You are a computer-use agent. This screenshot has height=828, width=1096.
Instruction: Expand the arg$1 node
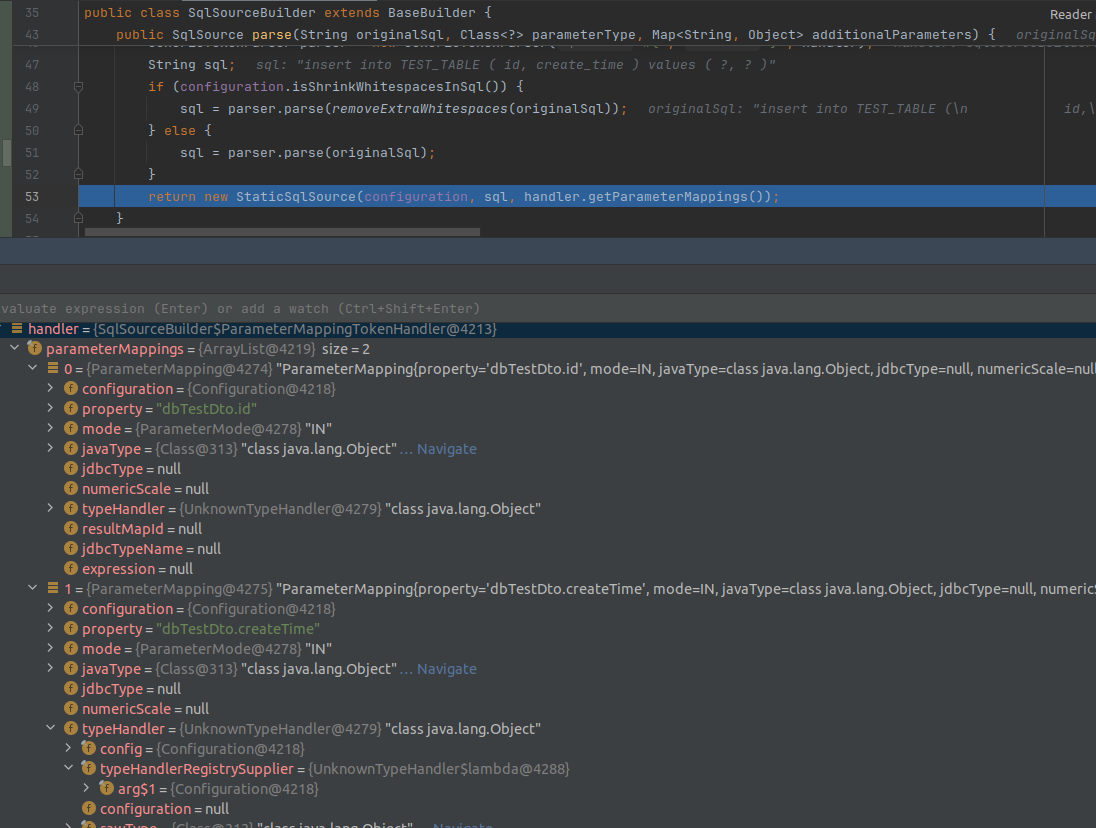pyautogui.click(x=86, y=788)
